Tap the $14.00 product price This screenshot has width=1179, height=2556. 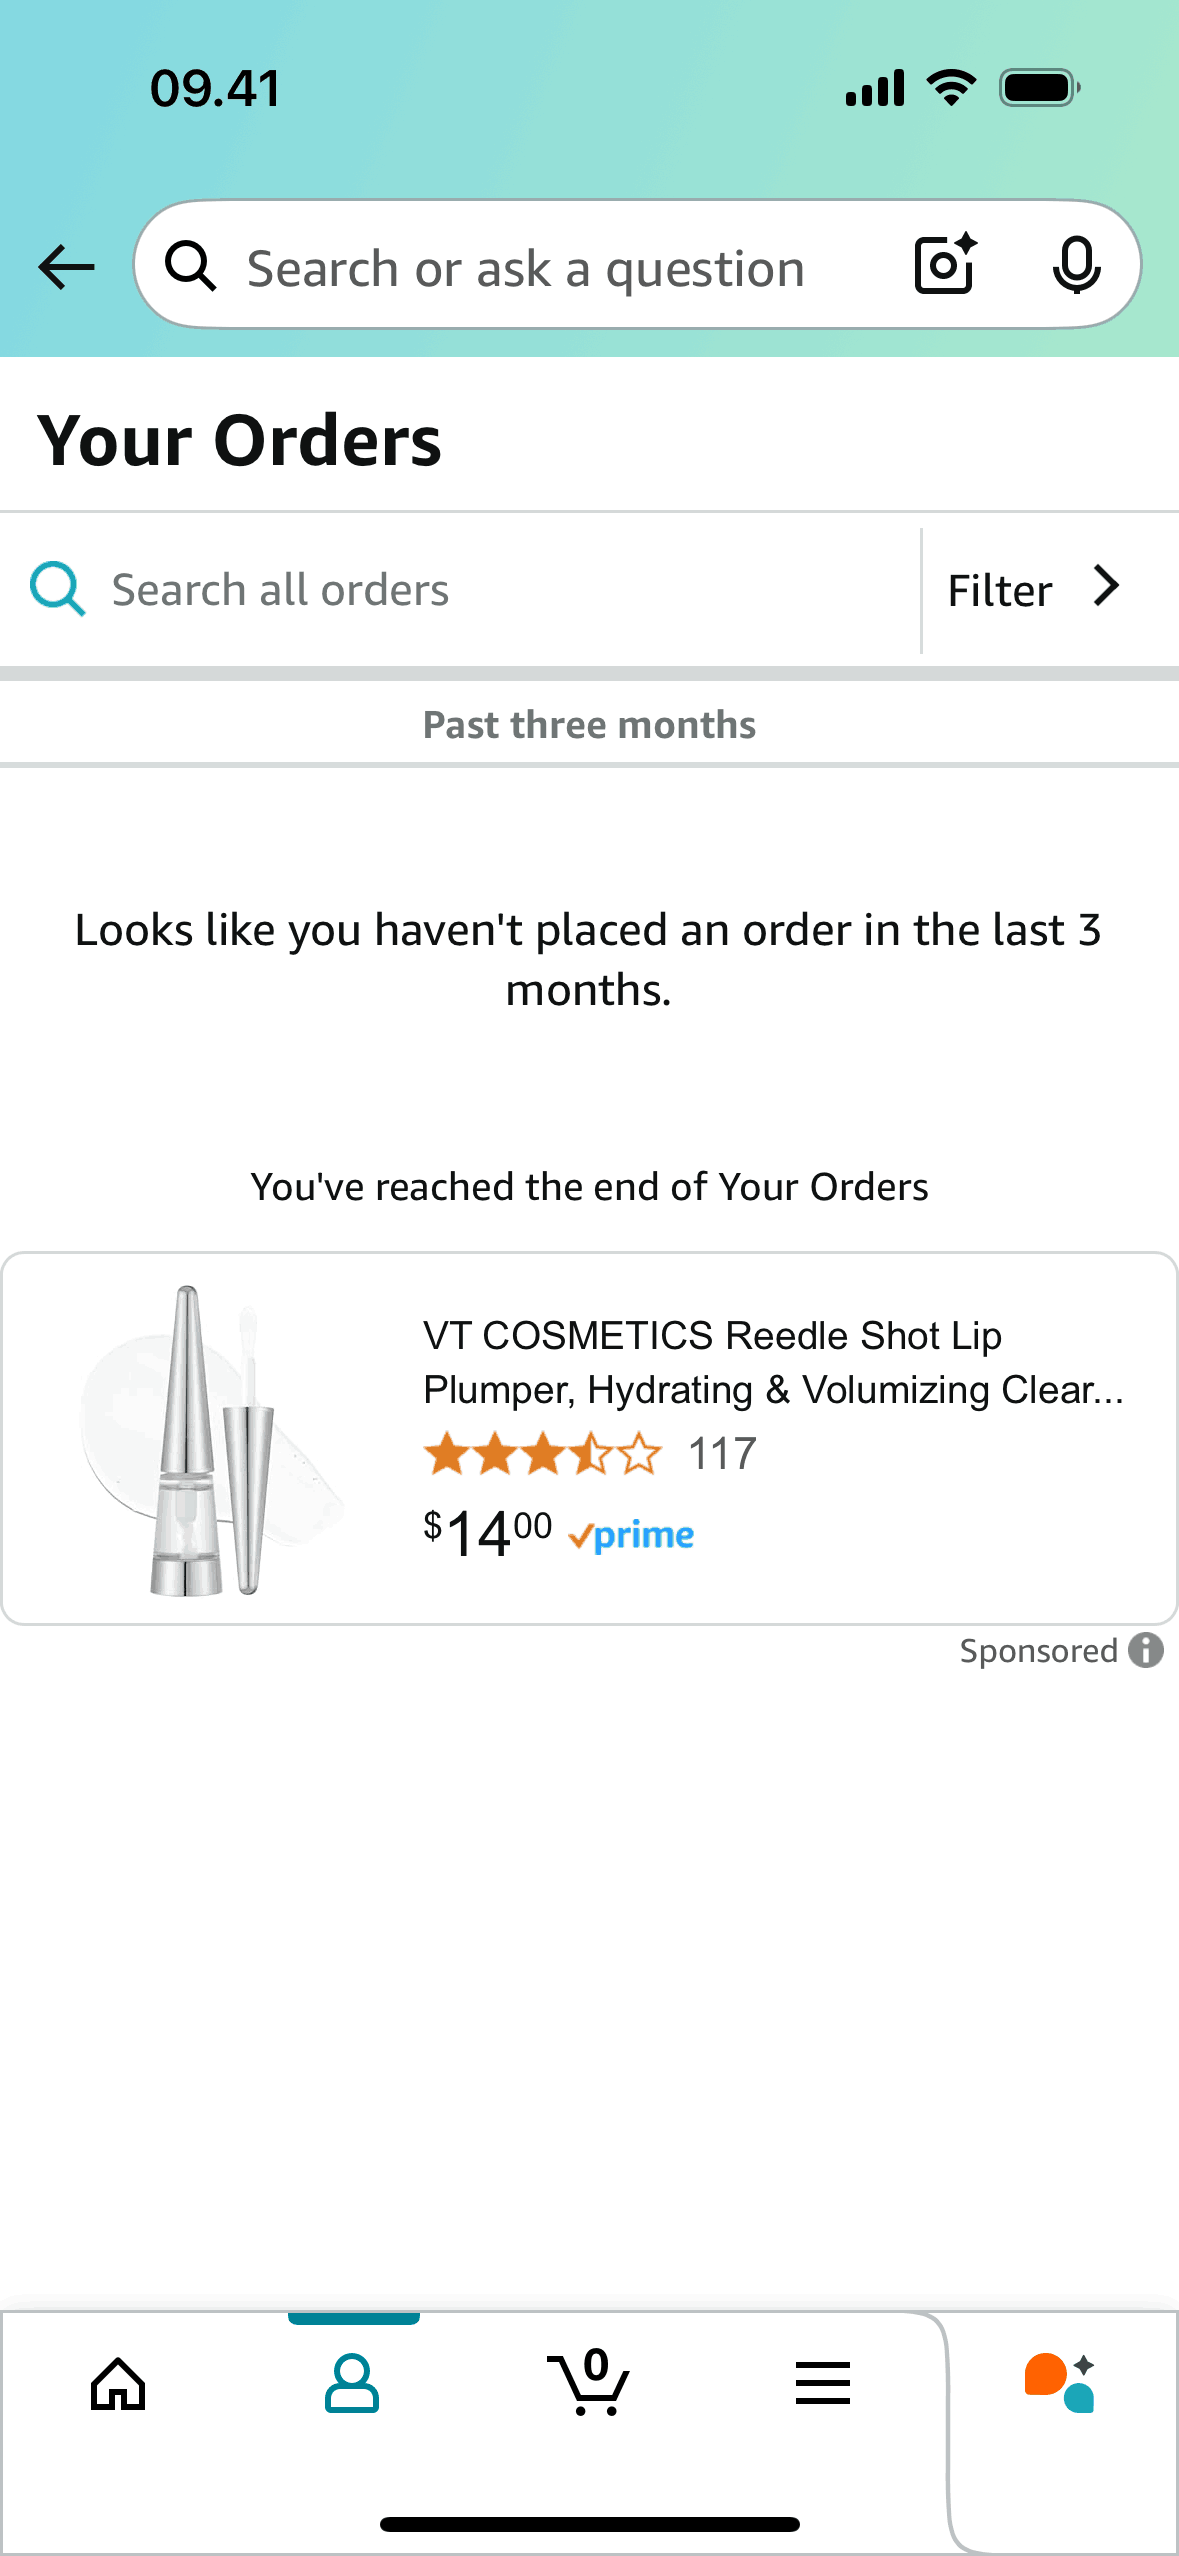(487, 1533)
